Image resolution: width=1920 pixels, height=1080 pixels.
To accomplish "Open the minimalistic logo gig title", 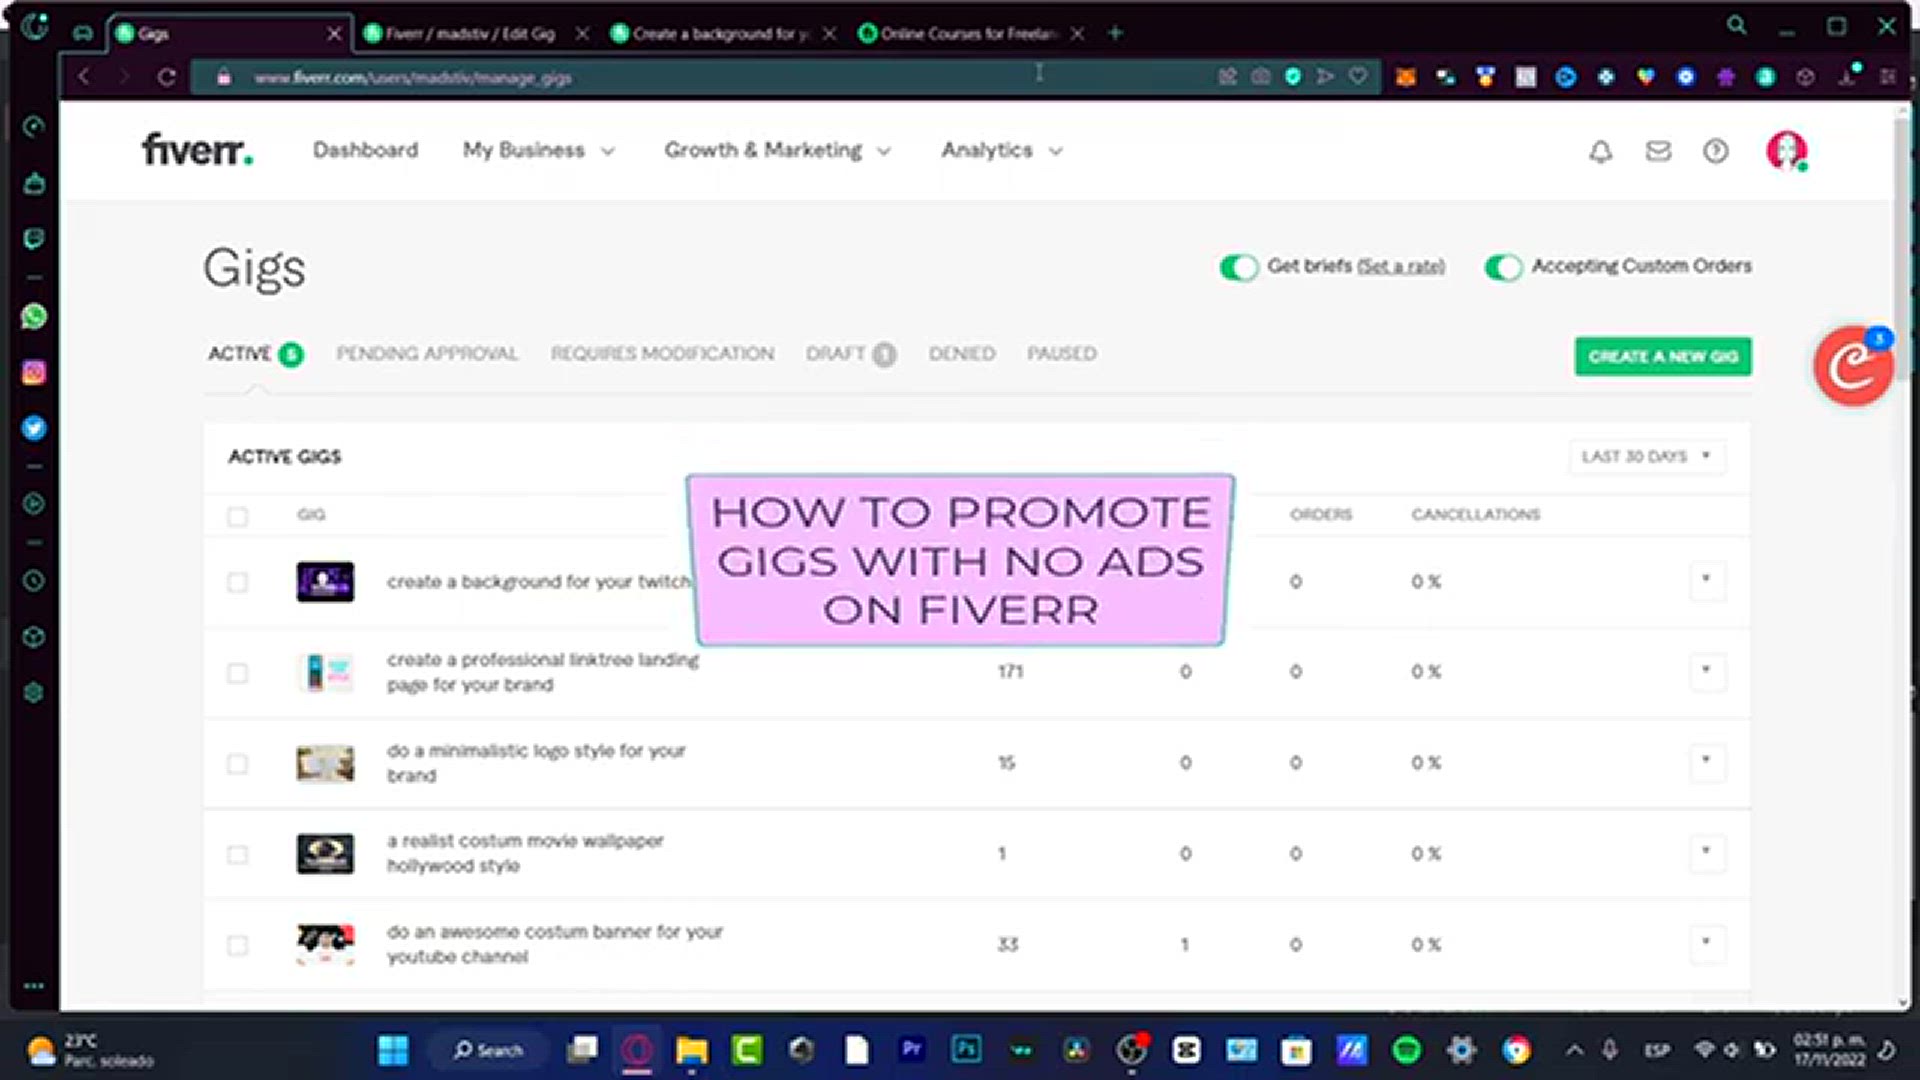I will click(536, 763).
